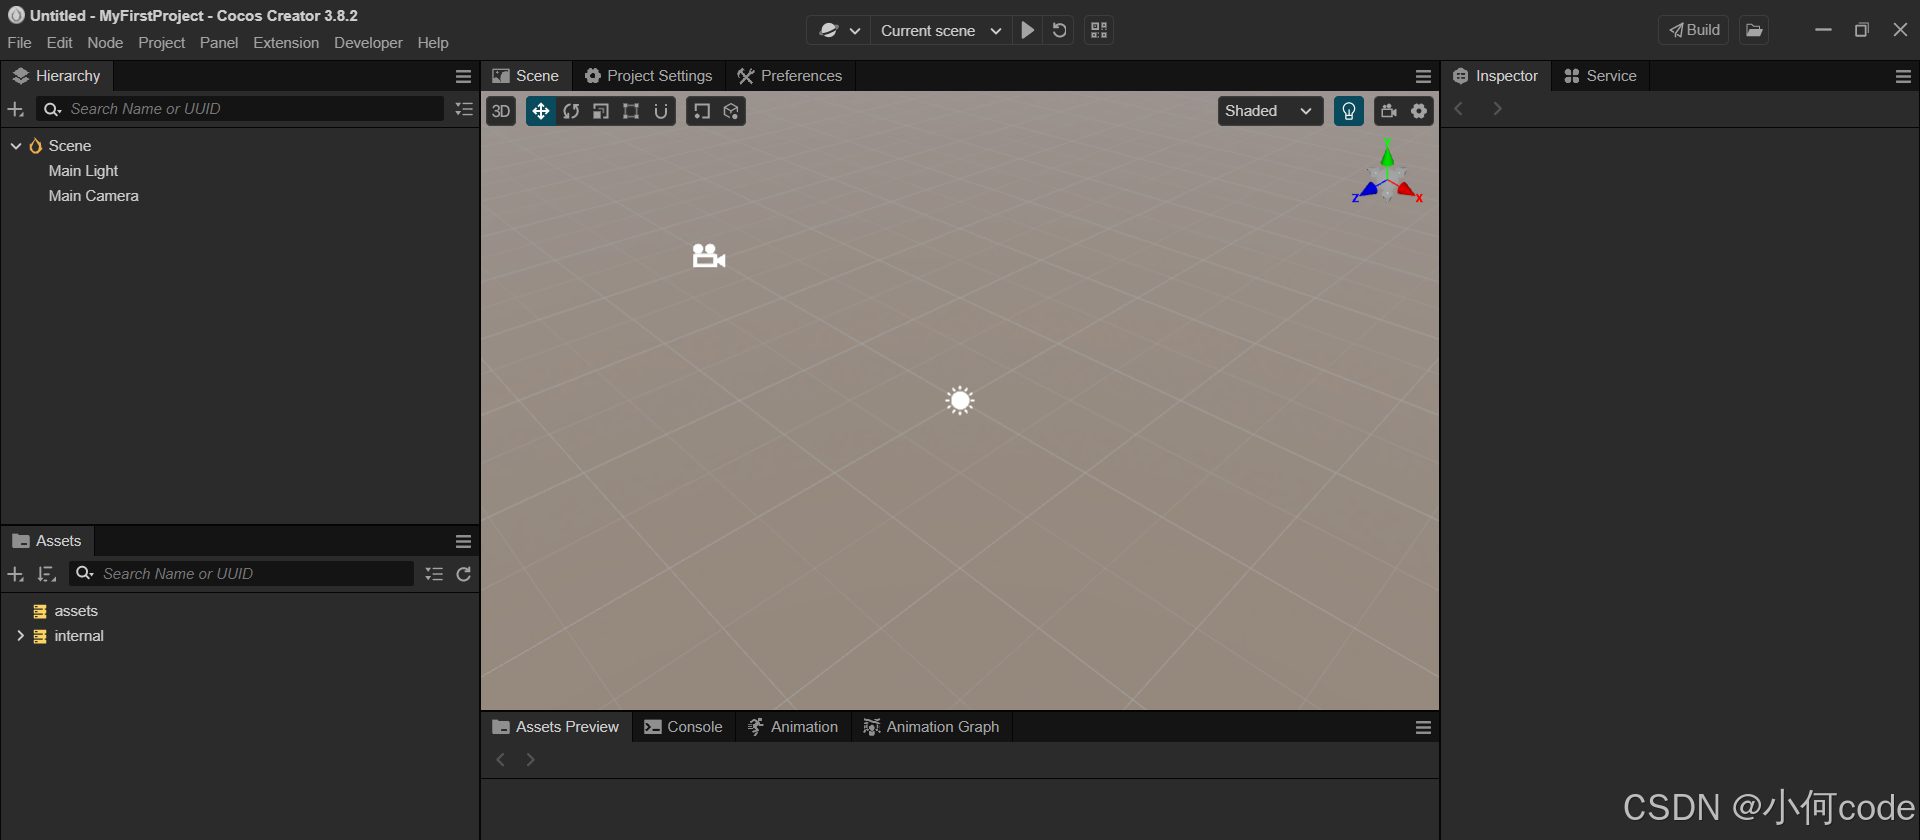1920x840 pixels.
Task: Refresh the Assets panel
Action: pos(464,574)
